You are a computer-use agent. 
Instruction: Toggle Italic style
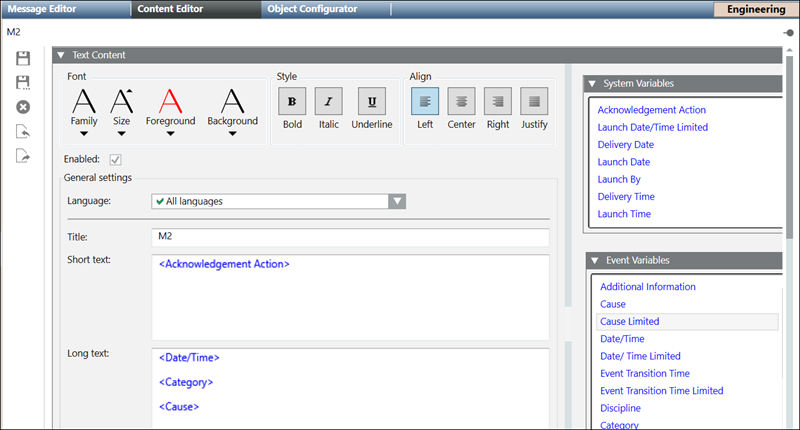click(x=329, y=101)
